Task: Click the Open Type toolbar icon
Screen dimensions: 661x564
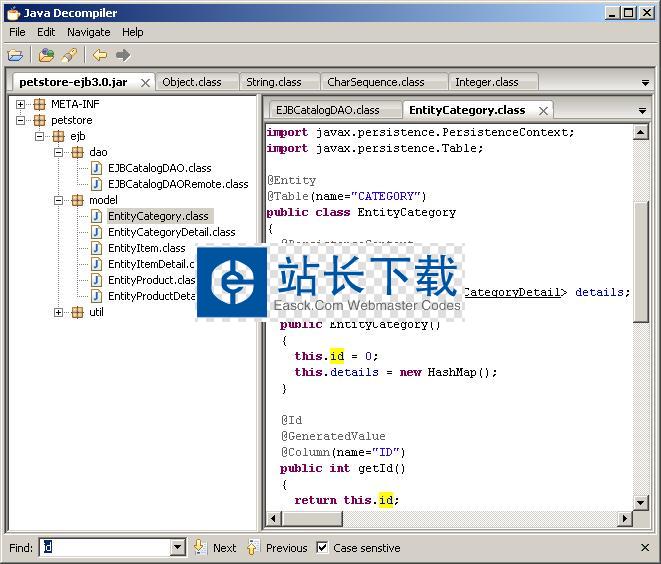Action: pos(47,56)
